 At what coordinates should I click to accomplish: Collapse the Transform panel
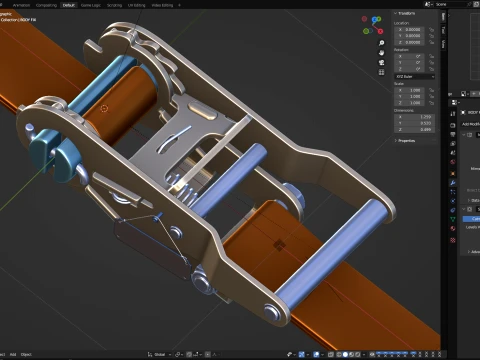tap(396, 13)
